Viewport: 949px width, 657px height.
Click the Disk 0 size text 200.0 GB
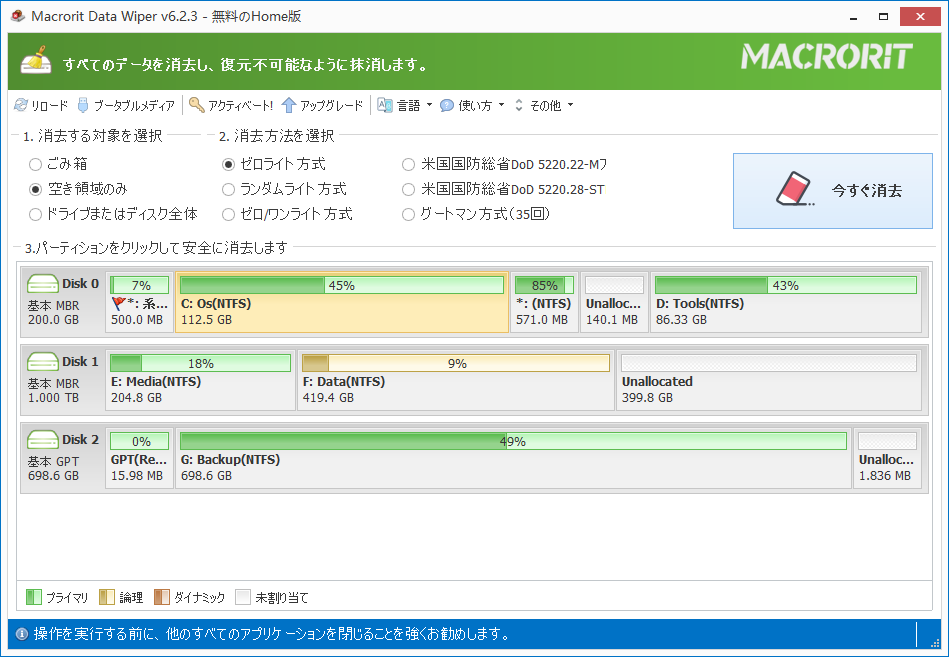pyautogui.click(x=53, y=319)
